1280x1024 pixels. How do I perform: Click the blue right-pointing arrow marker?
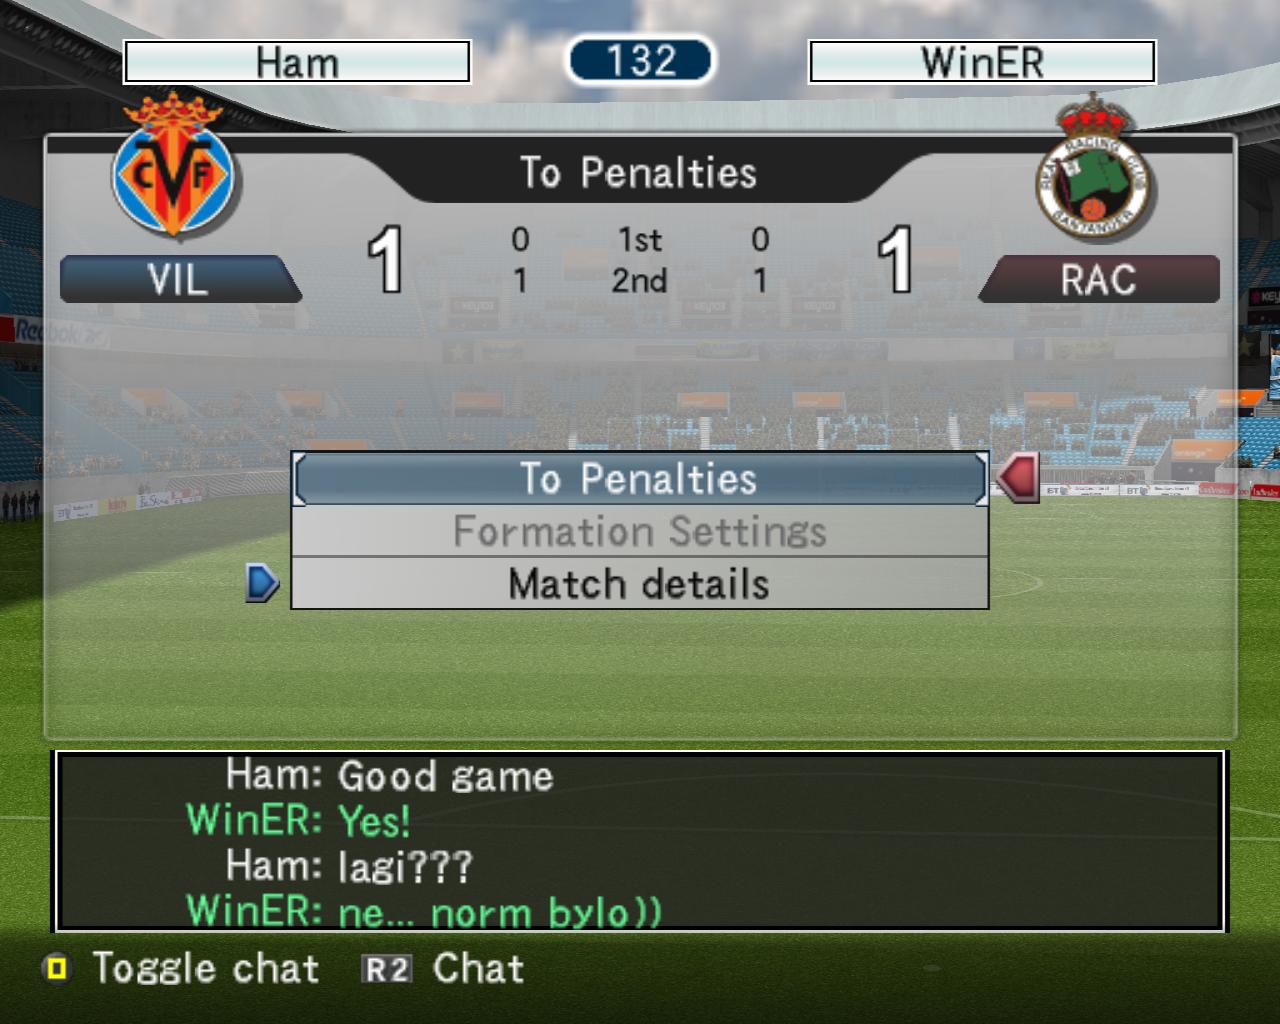[262, 583]
